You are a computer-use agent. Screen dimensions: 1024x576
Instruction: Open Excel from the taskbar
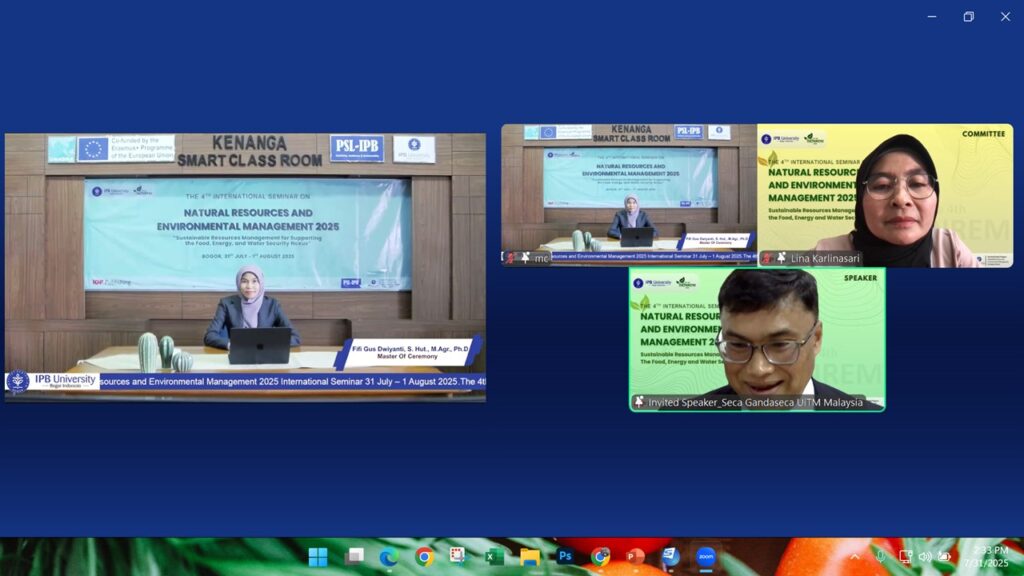pyautogui.click(x=494, y=557)
